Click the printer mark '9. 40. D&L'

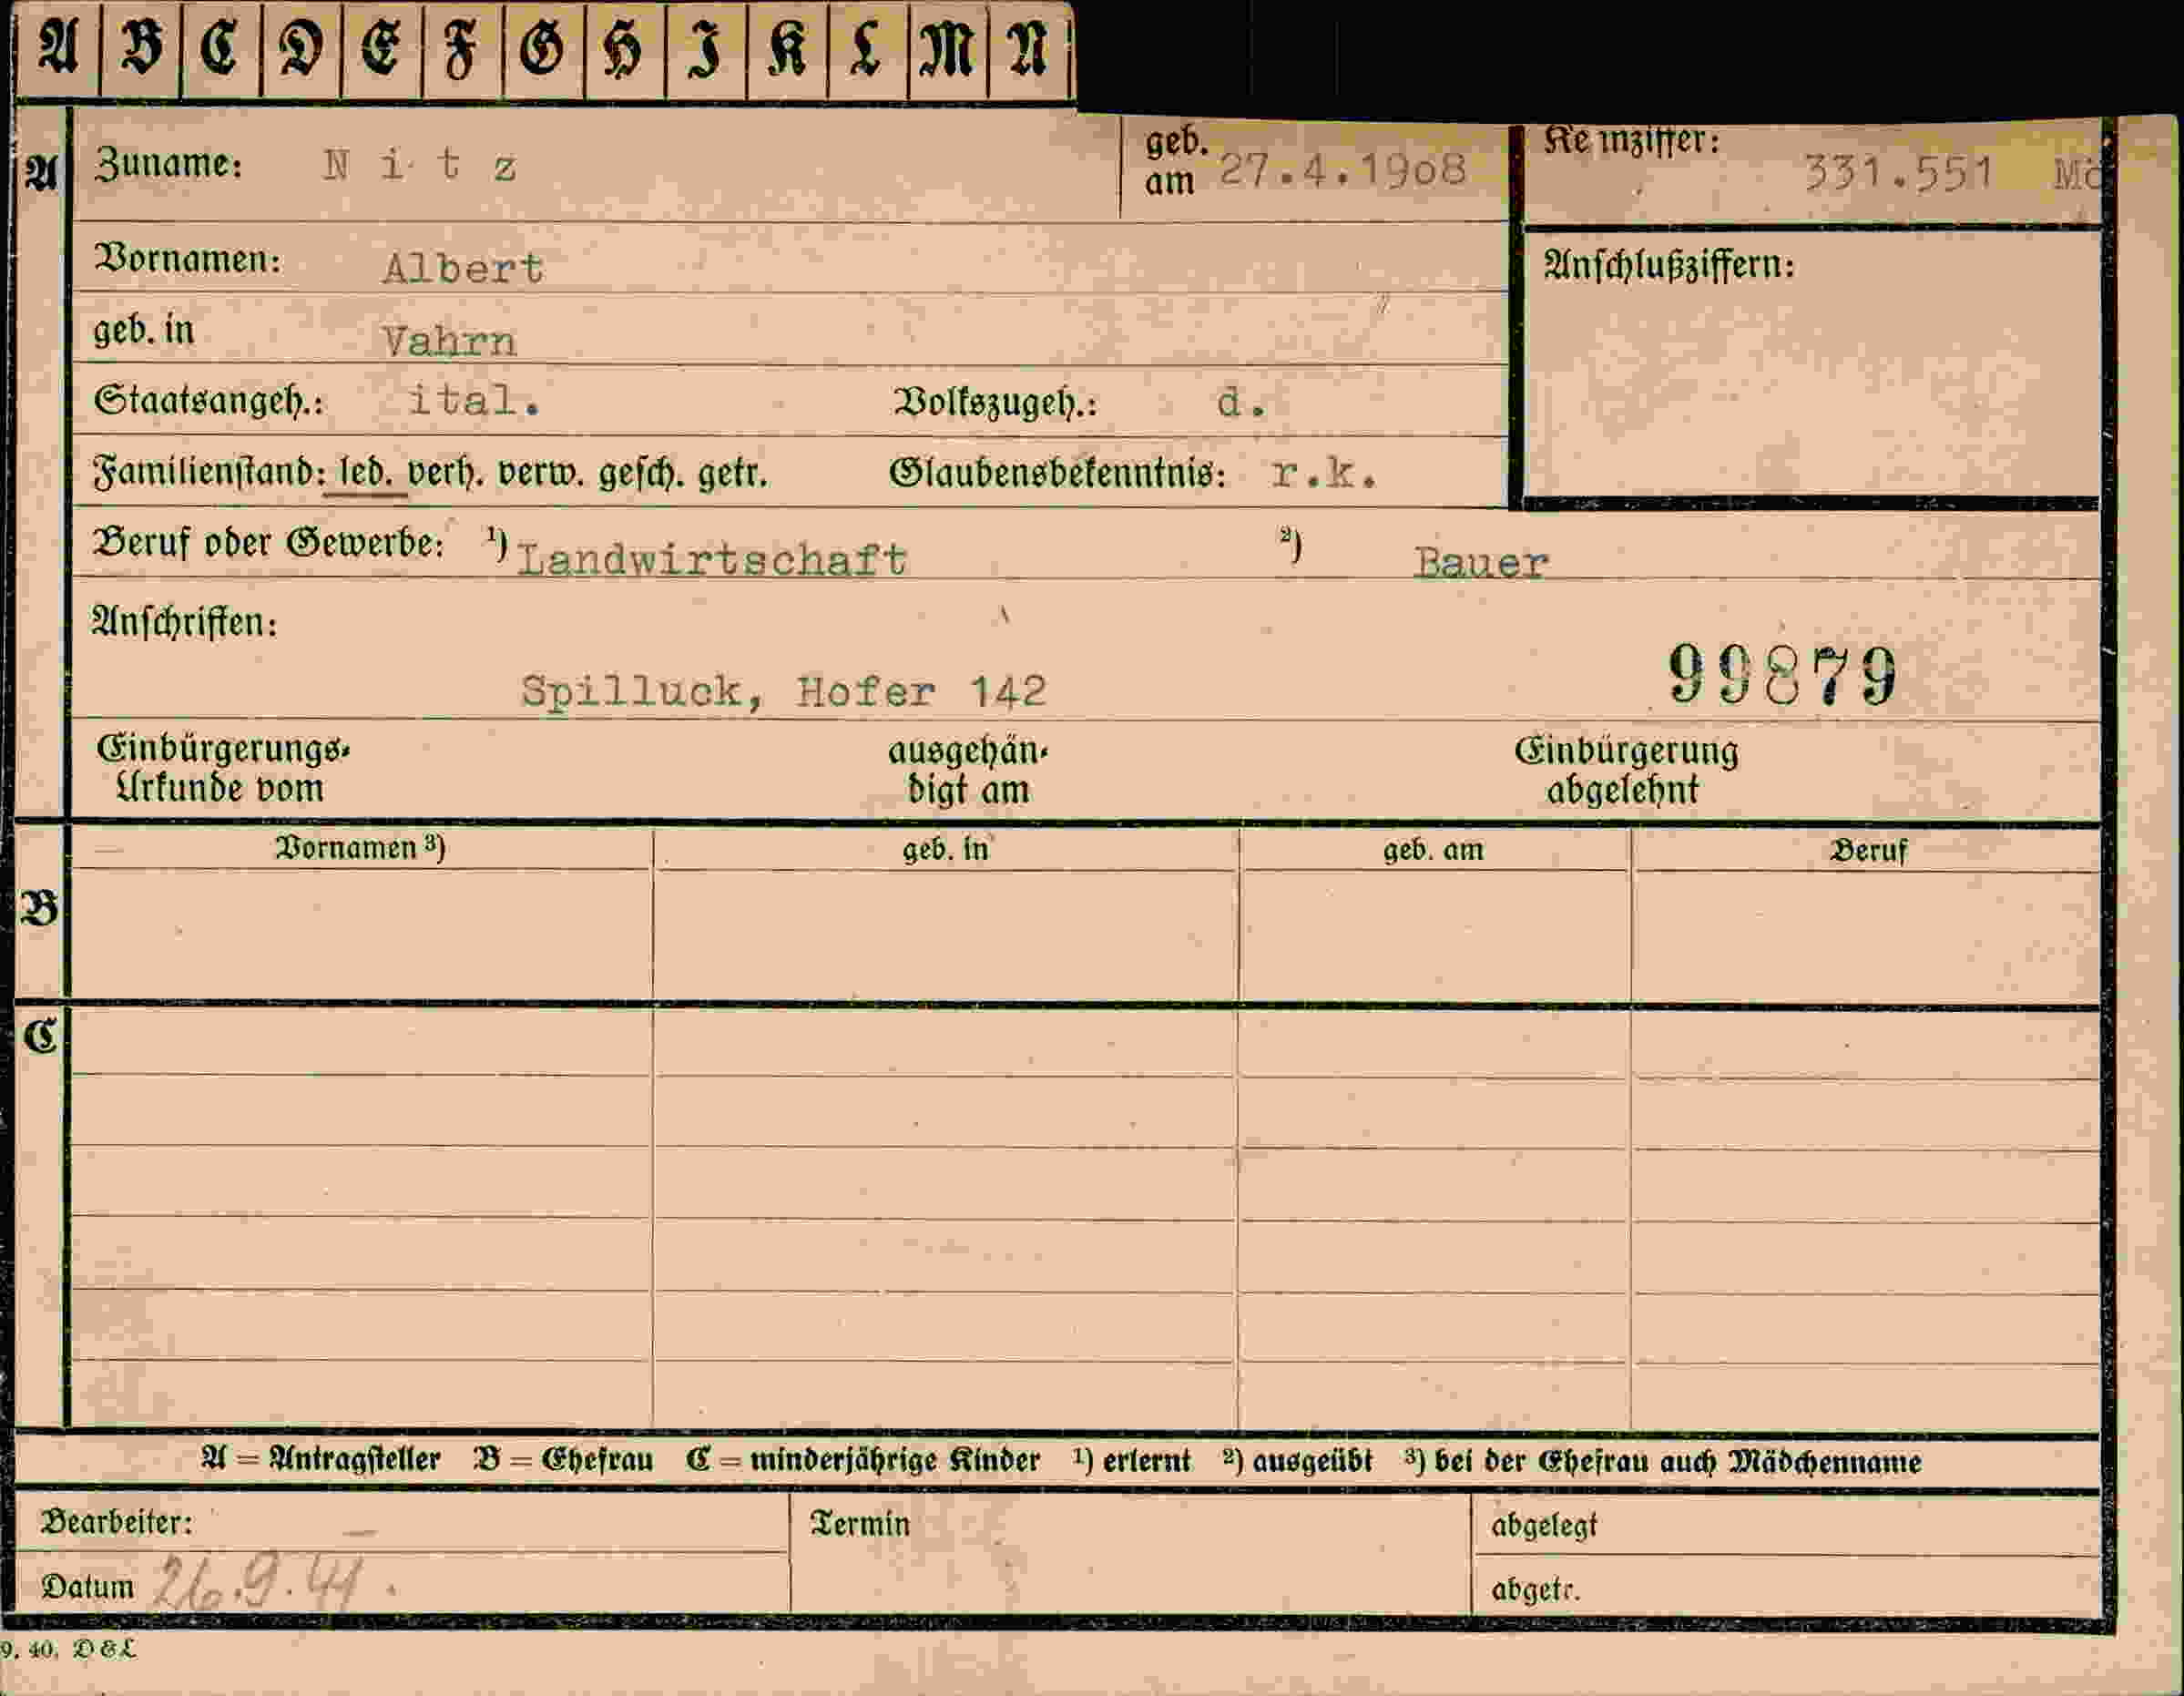click(68, 1650)
